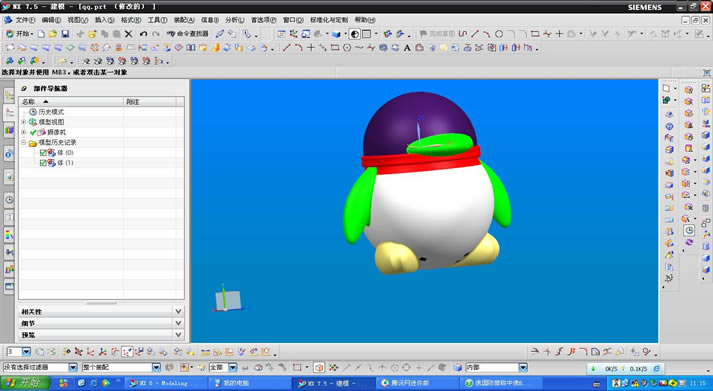The image size is (713, 391).
Task: Click the Text 'A' tool icon
Action: (407, 47)
